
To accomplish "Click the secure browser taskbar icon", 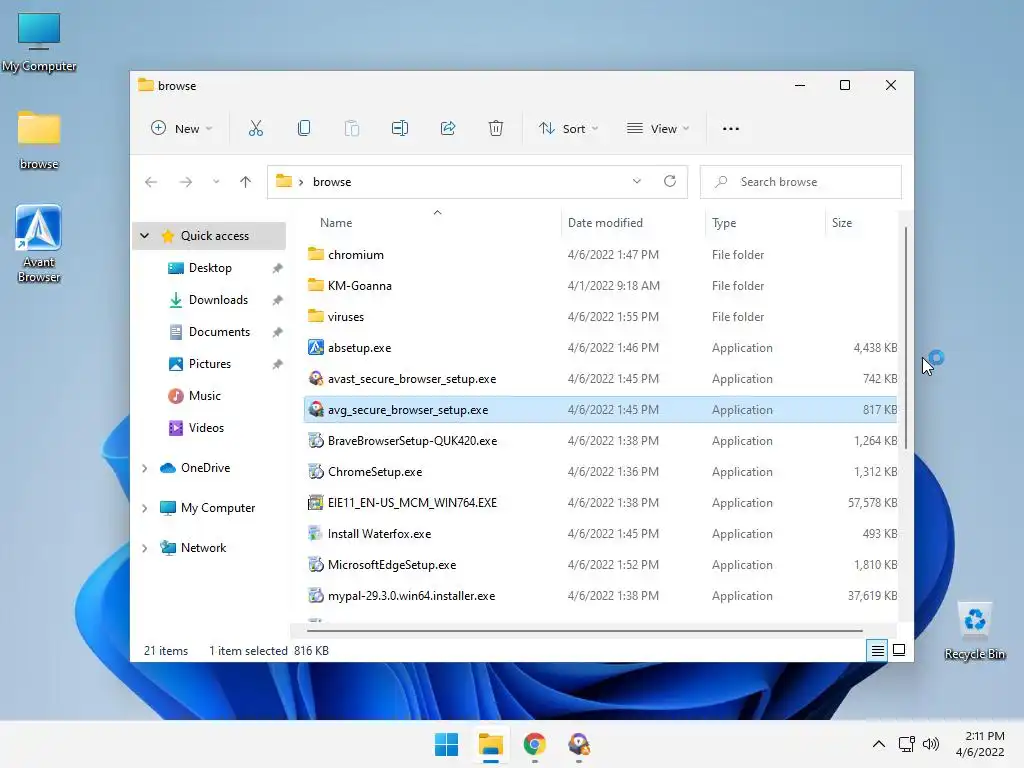I will click(579, 744).
